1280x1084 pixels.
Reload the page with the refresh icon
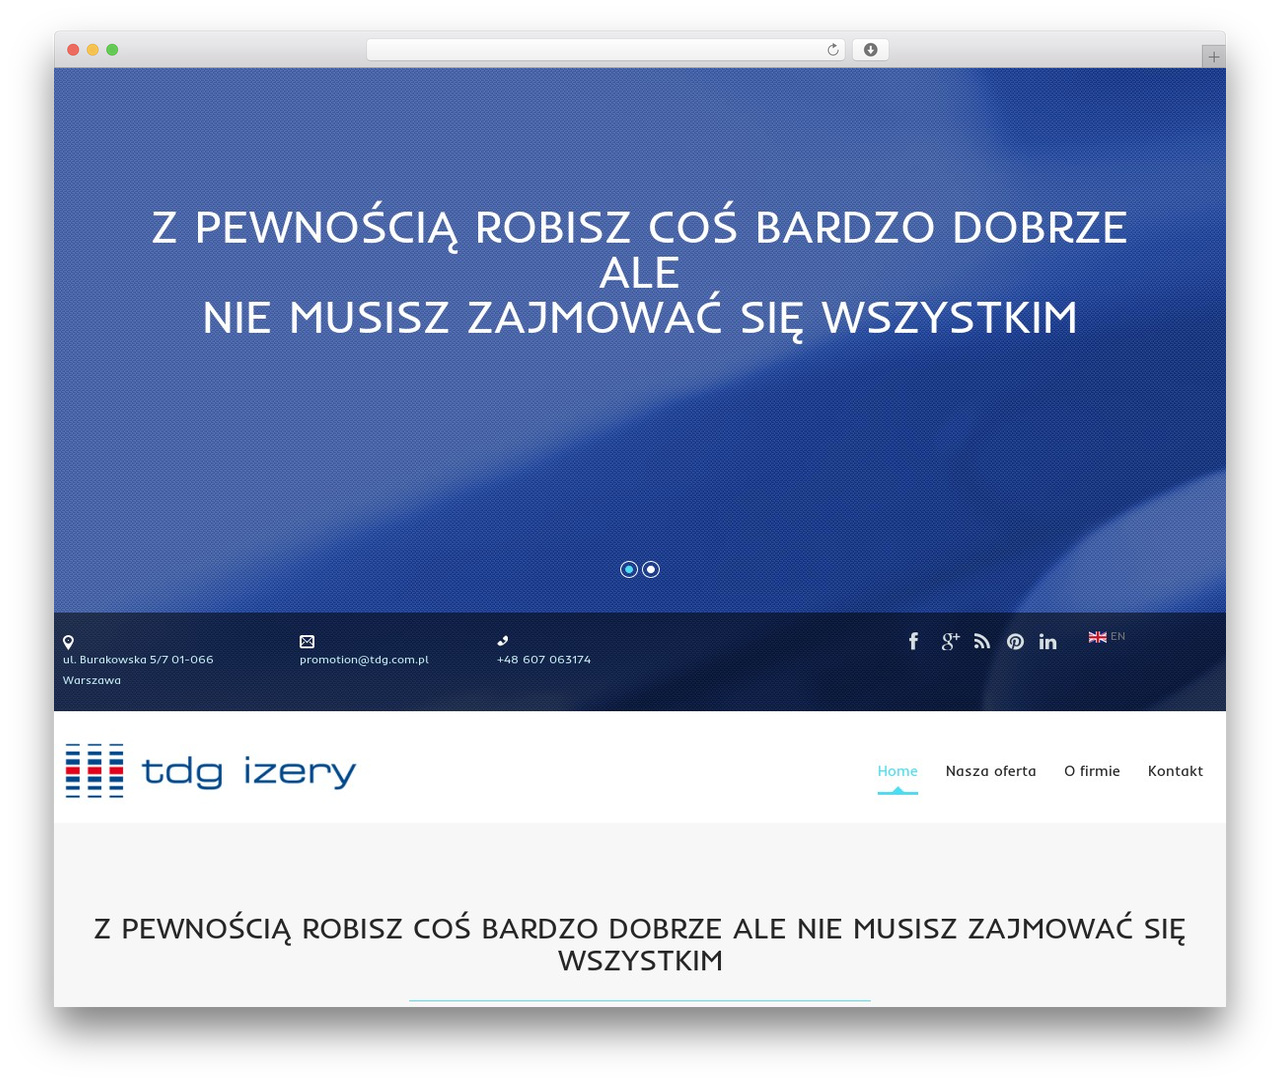pos(832,50)
